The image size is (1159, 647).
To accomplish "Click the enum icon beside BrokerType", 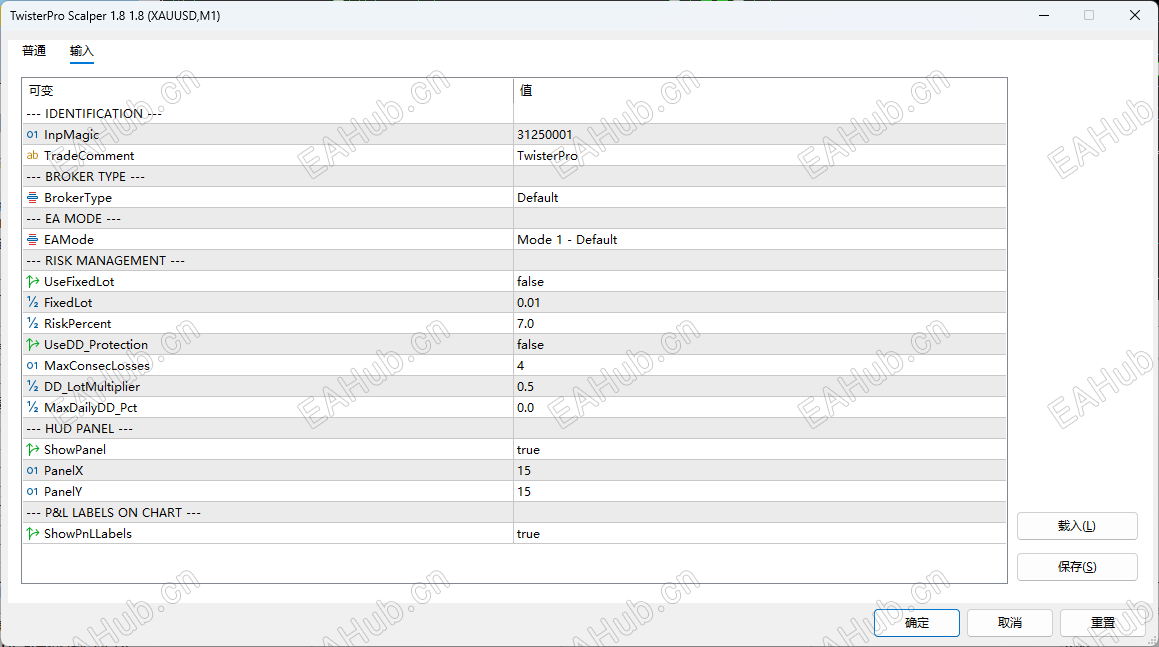I will click(x=33, y=197).
